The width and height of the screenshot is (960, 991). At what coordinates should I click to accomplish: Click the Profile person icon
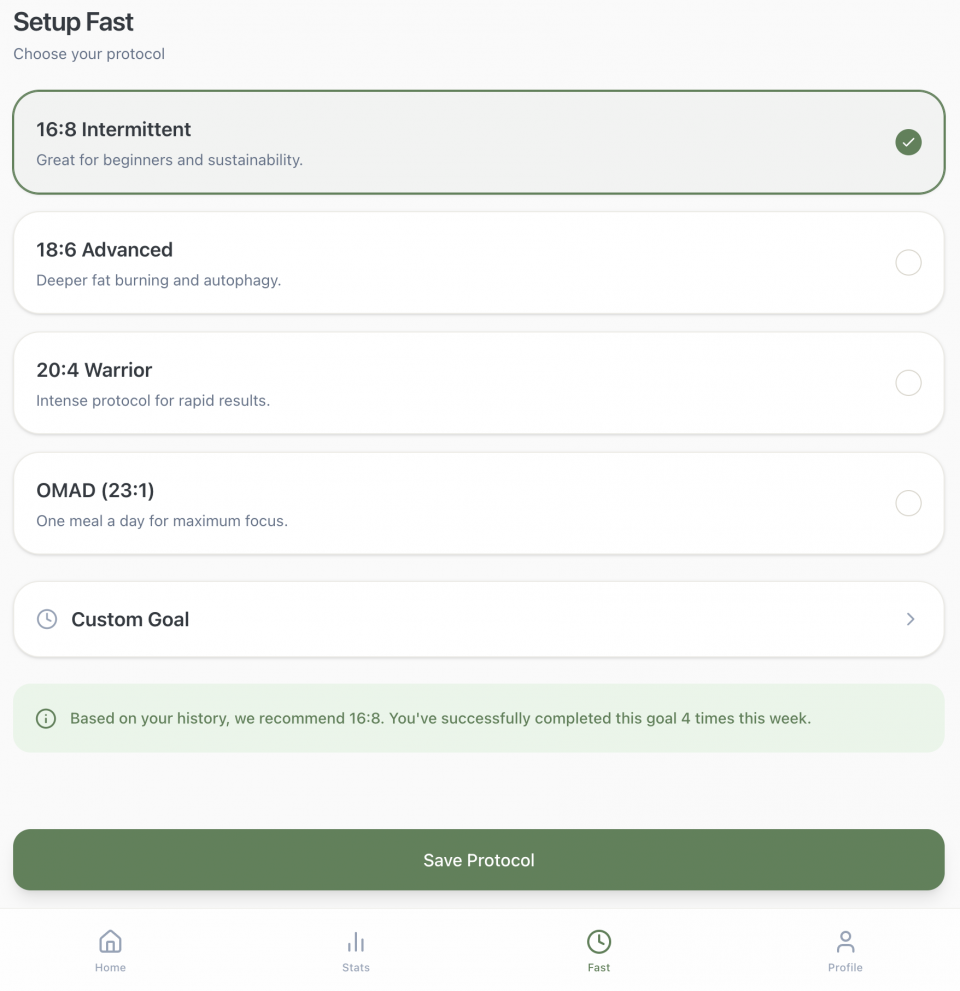pyautogui.click(x=845, y=942)
